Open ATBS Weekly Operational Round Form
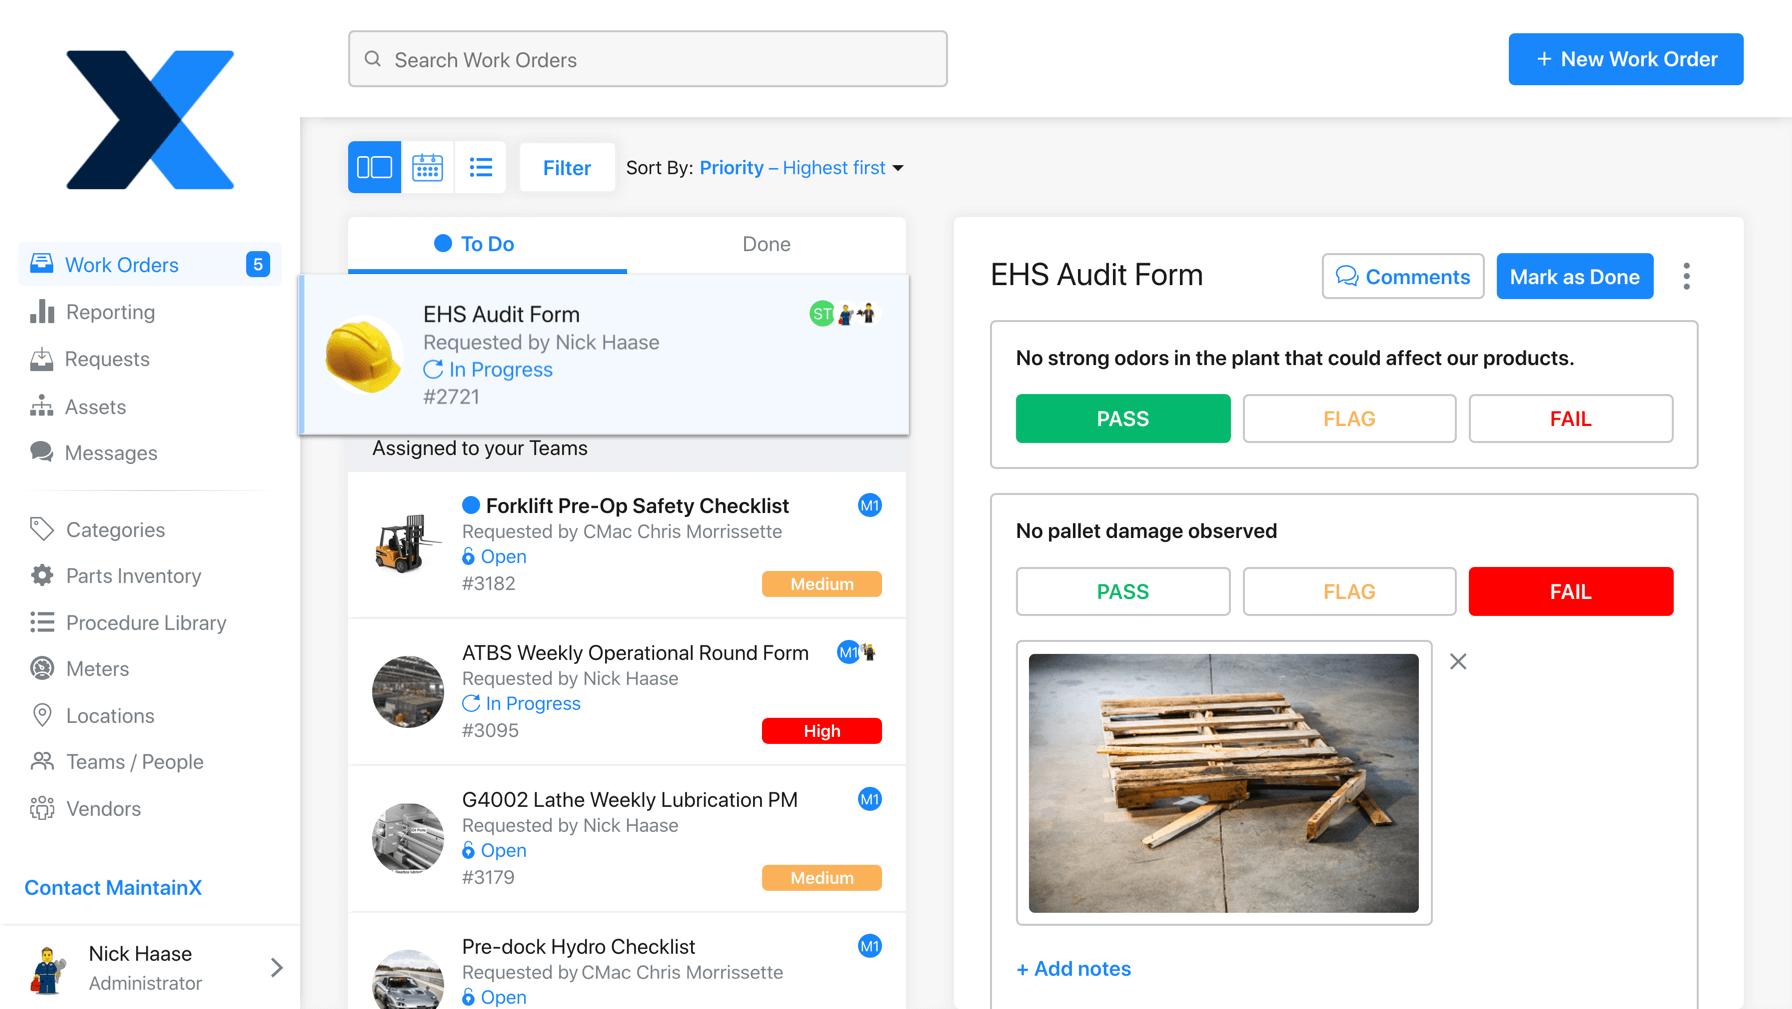Screen dimensions: 1792x1009 (x=627, y=692)
